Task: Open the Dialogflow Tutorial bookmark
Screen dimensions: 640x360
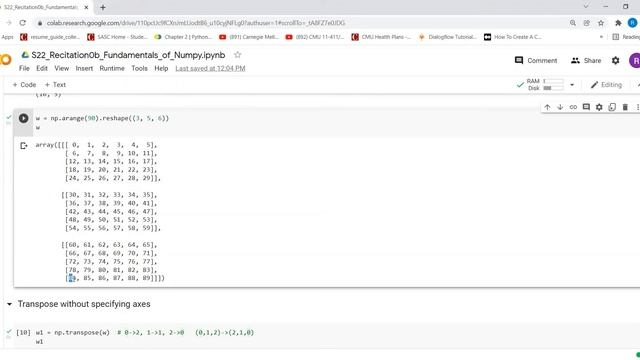Action: tap(447, 37)
